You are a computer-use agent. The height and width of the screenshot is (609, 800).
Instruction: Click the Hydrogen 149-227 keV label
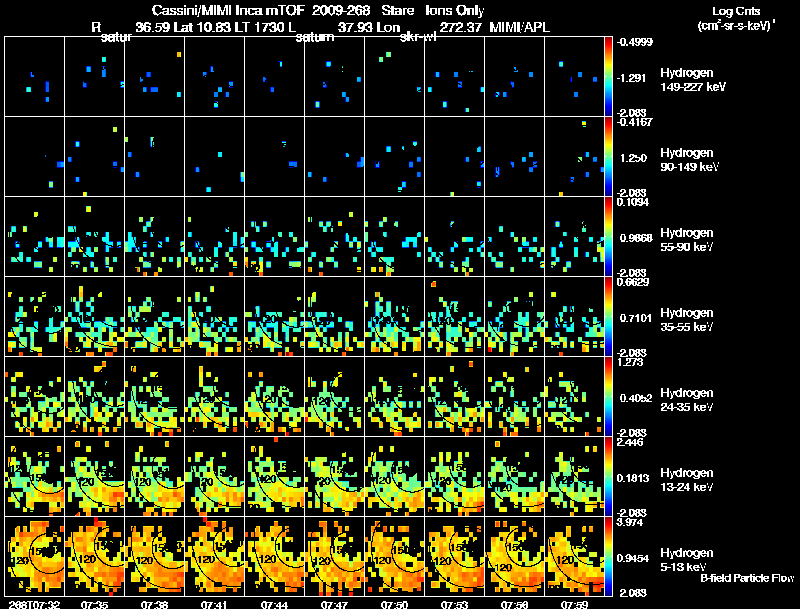point(693,80)
